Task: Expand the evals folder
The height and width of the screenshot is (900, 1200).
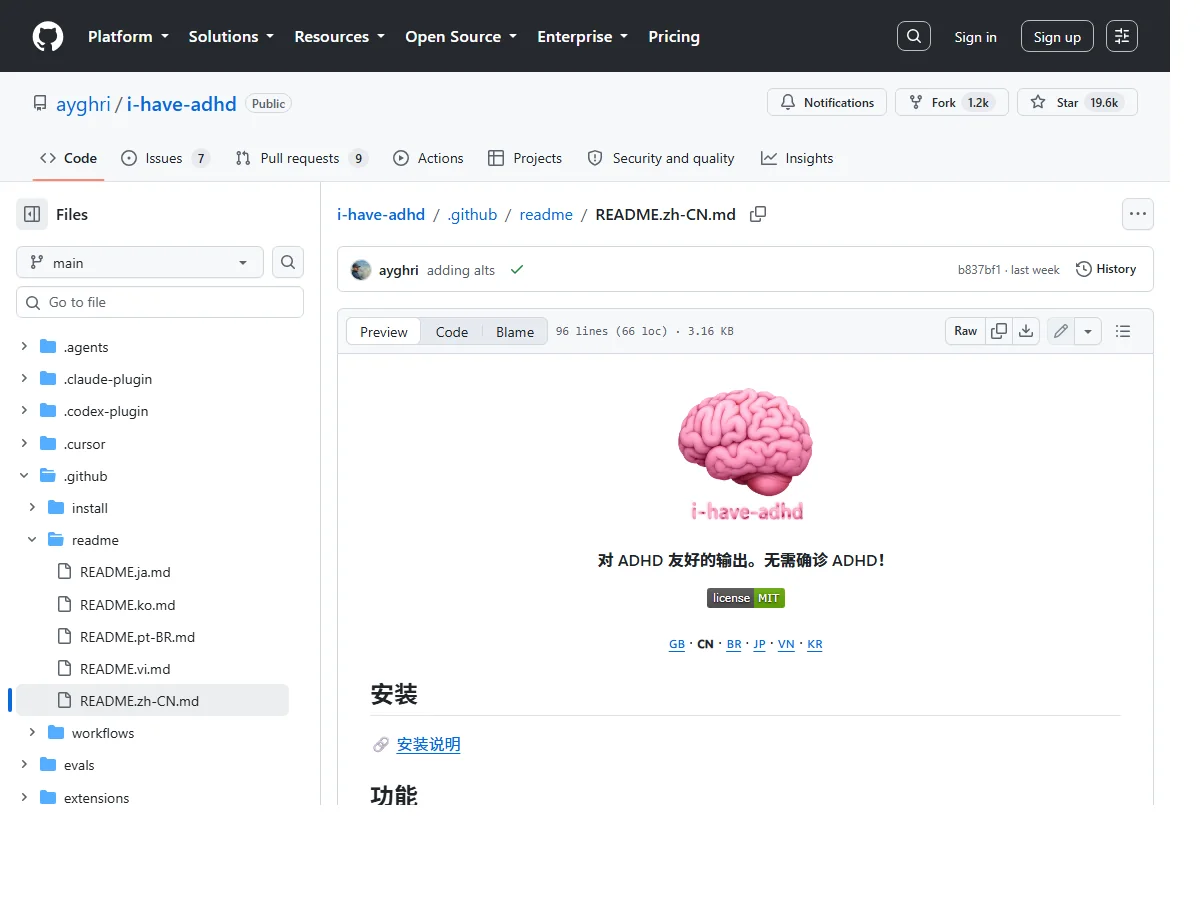Action: click(x=24, y=765)
